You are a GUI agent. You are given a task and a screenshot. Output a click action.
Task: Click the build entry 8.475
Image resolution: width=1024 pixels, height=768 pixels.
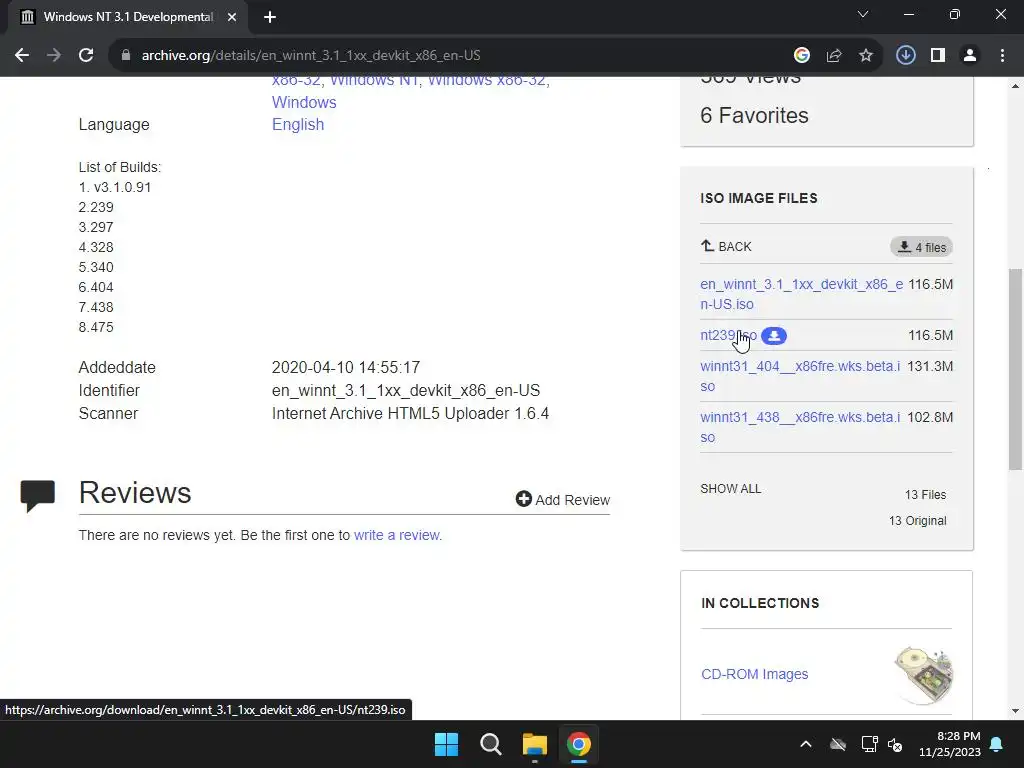(96, 327)
